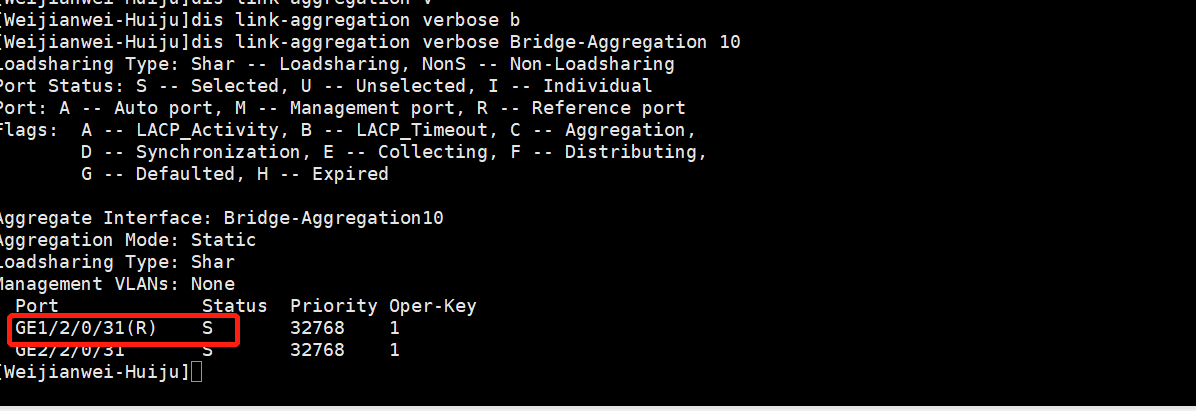Select the Priority column header

(333, 306)
